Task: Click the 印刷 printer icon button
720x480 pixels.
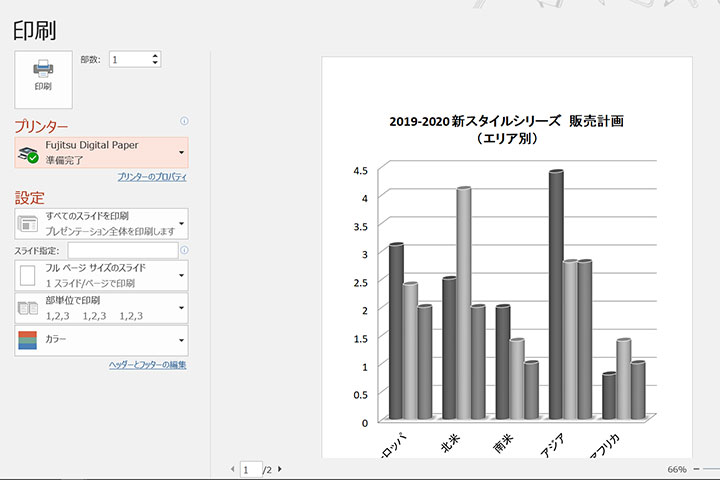Action: pos(43,78)
